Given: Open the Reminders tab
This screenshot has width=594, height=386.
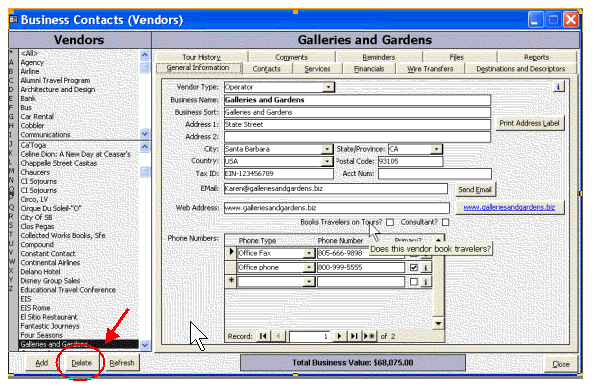Looking at the screenshot, I should click(x=379, y=57).
